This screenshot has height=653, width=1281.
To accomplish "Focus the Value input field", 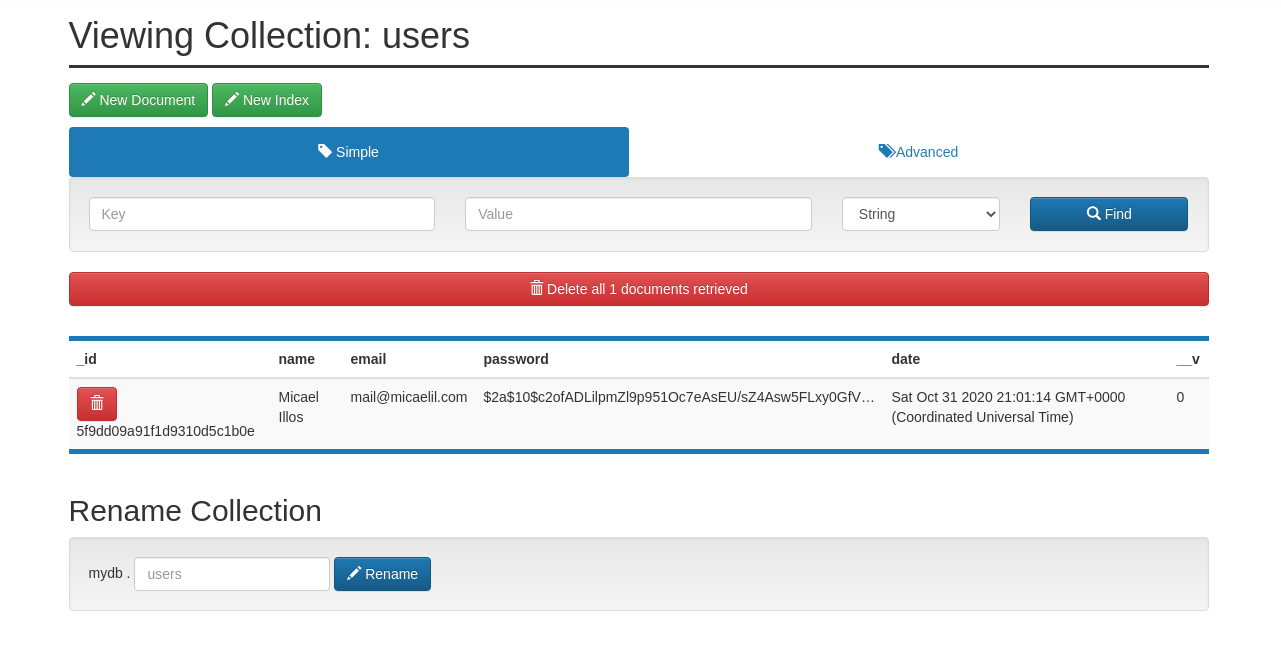I will point(638,214).
